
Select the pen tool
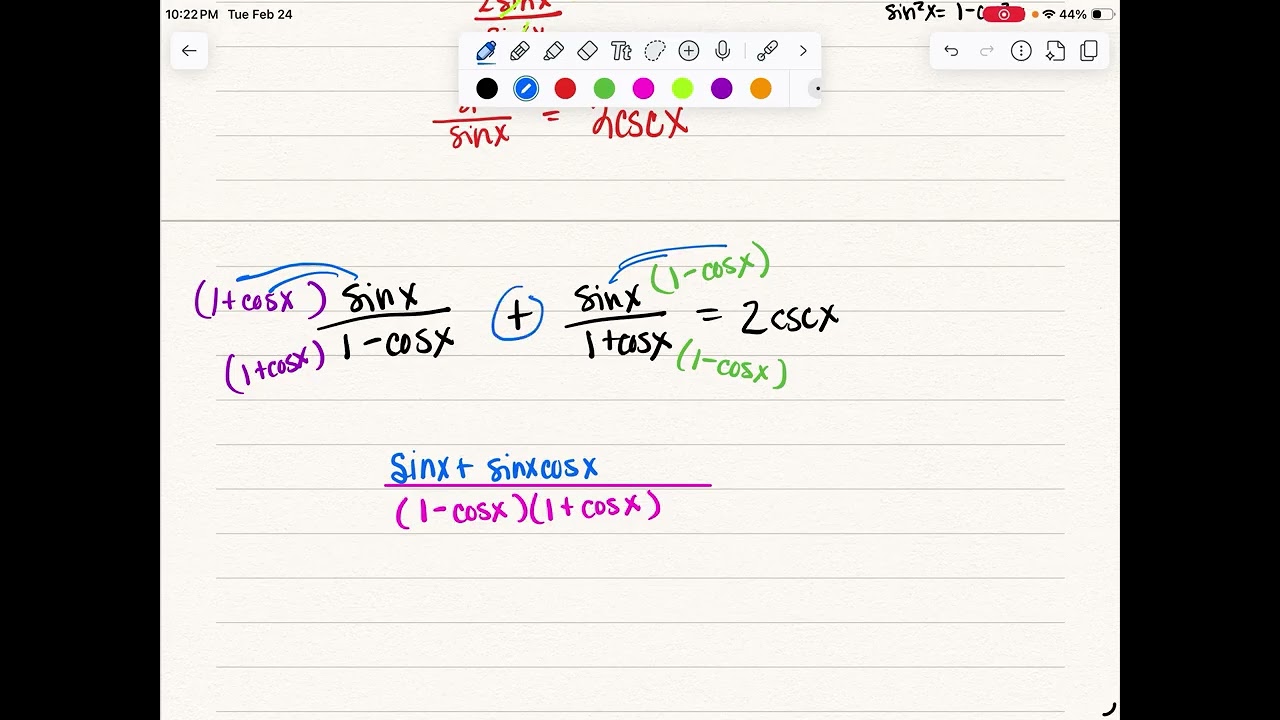(486, 51)
